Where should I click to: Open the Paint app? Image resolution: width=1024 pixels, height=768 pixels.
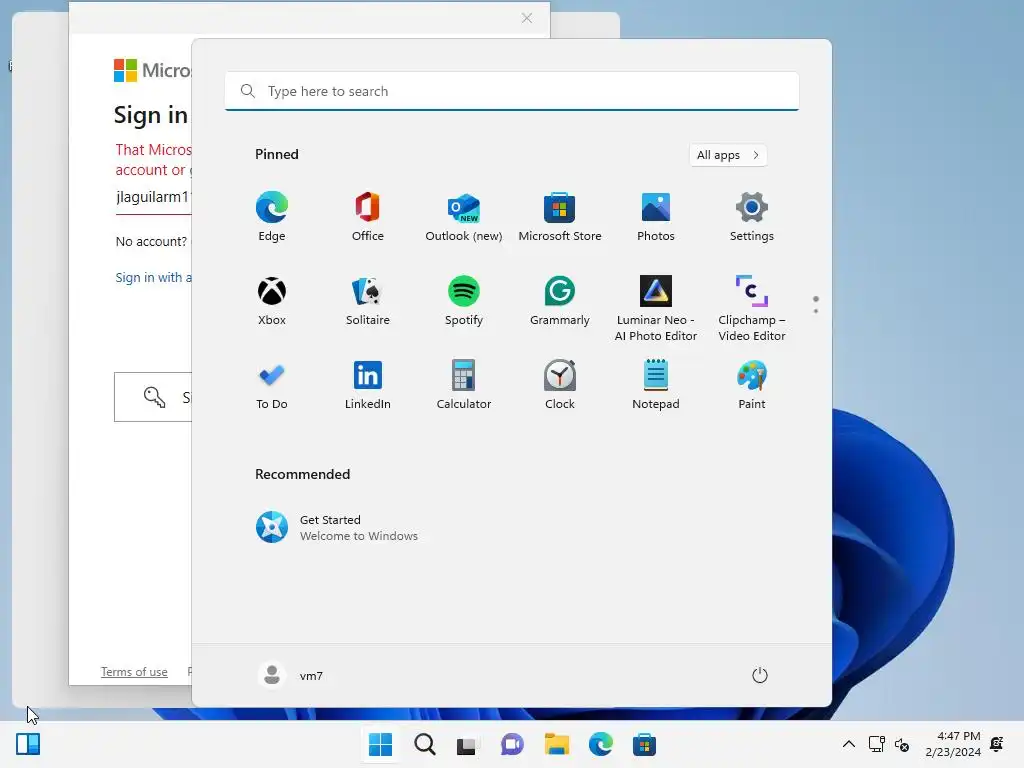(752, 385)
